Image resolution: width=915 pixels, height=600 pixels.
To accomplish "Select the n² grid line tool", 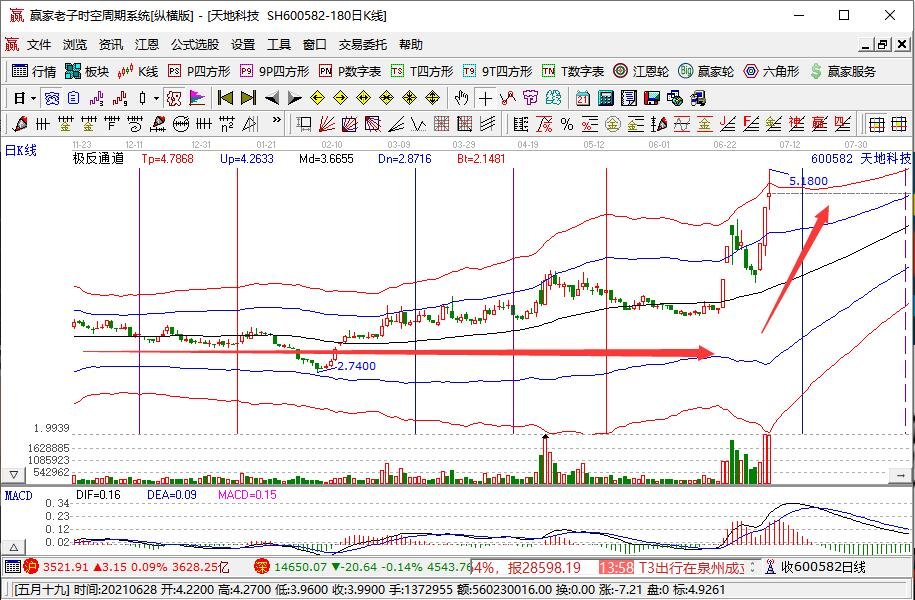I will pos(226,124).
